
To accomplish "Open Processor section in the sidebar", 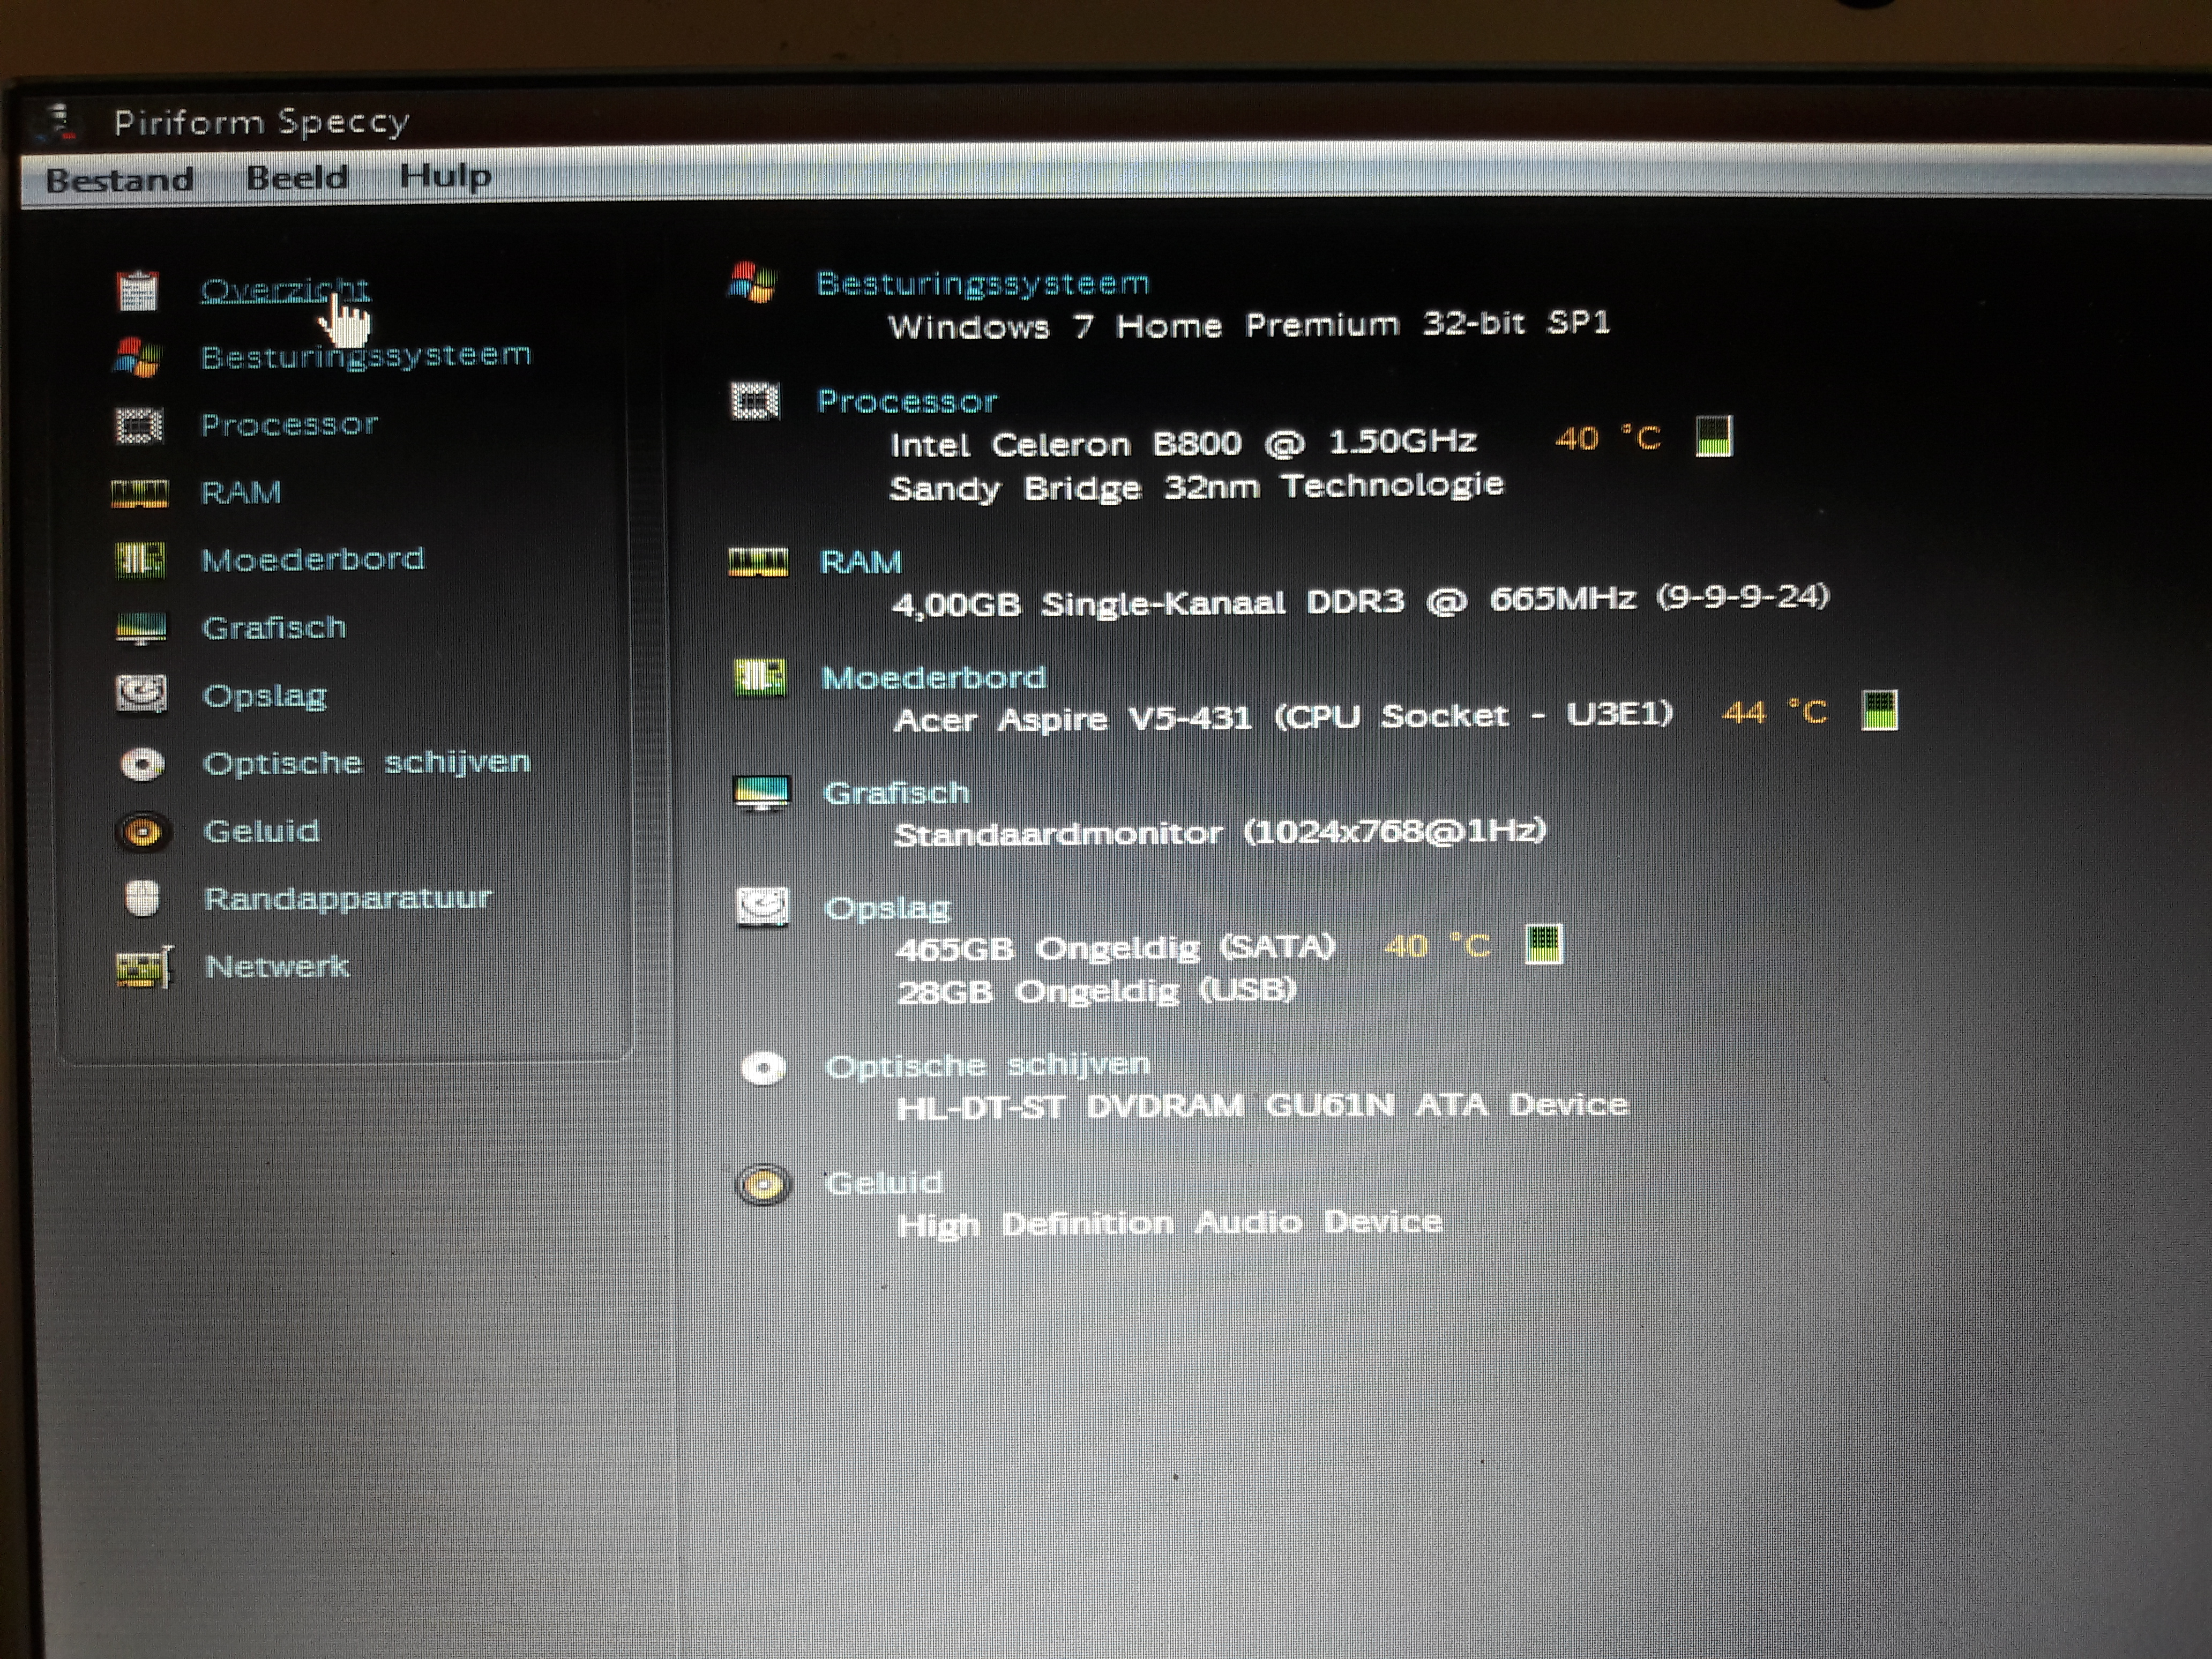I will click(289, 424).
